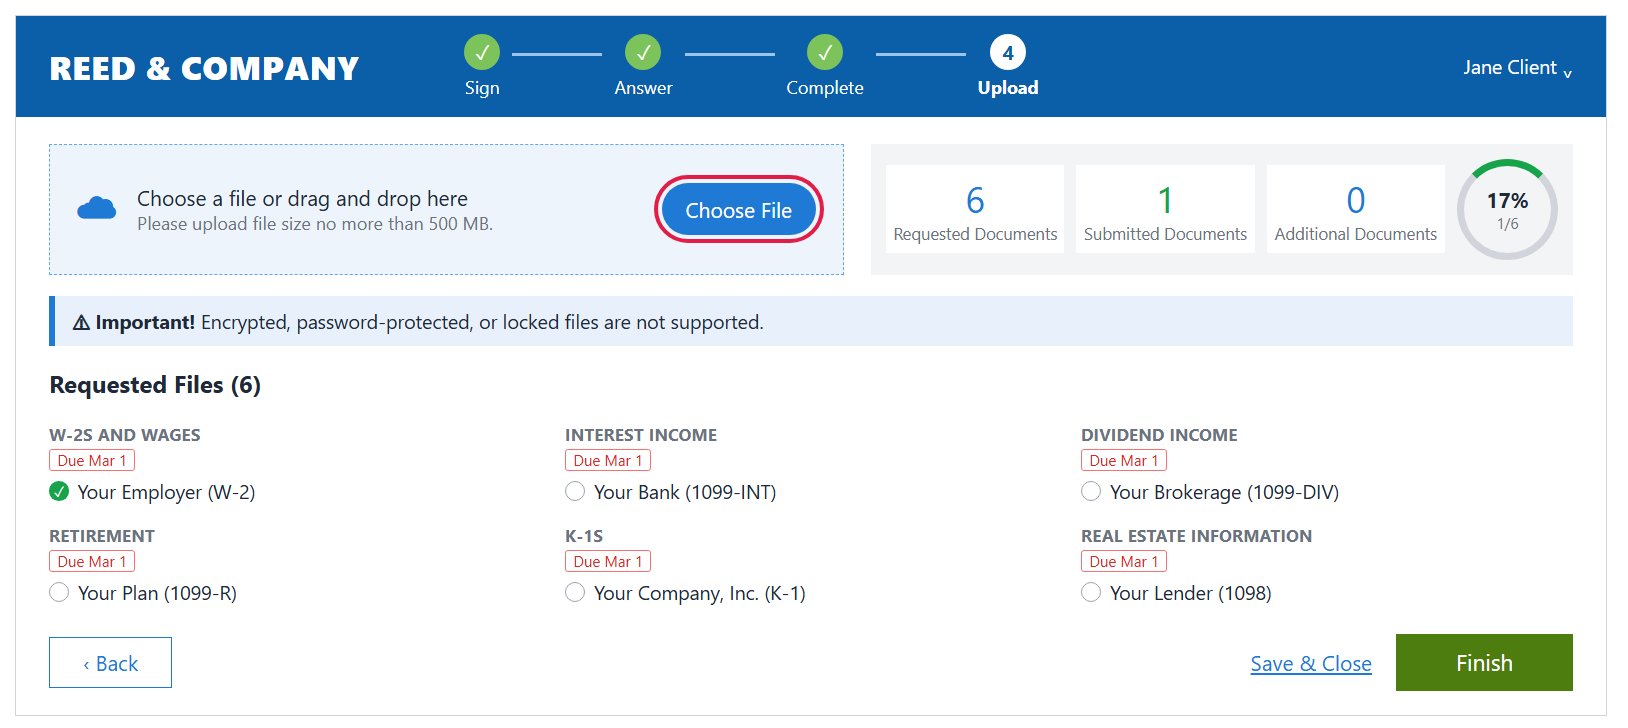
Task: Select the Your Lender (1098) radio button
Action: pos(1091,592)
